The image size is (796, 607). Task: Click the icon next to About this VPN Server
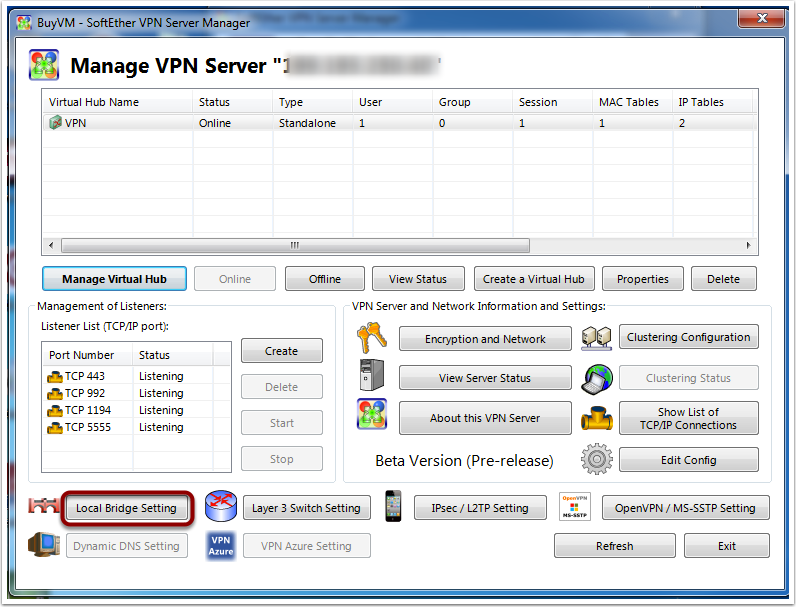pos(372,414)
